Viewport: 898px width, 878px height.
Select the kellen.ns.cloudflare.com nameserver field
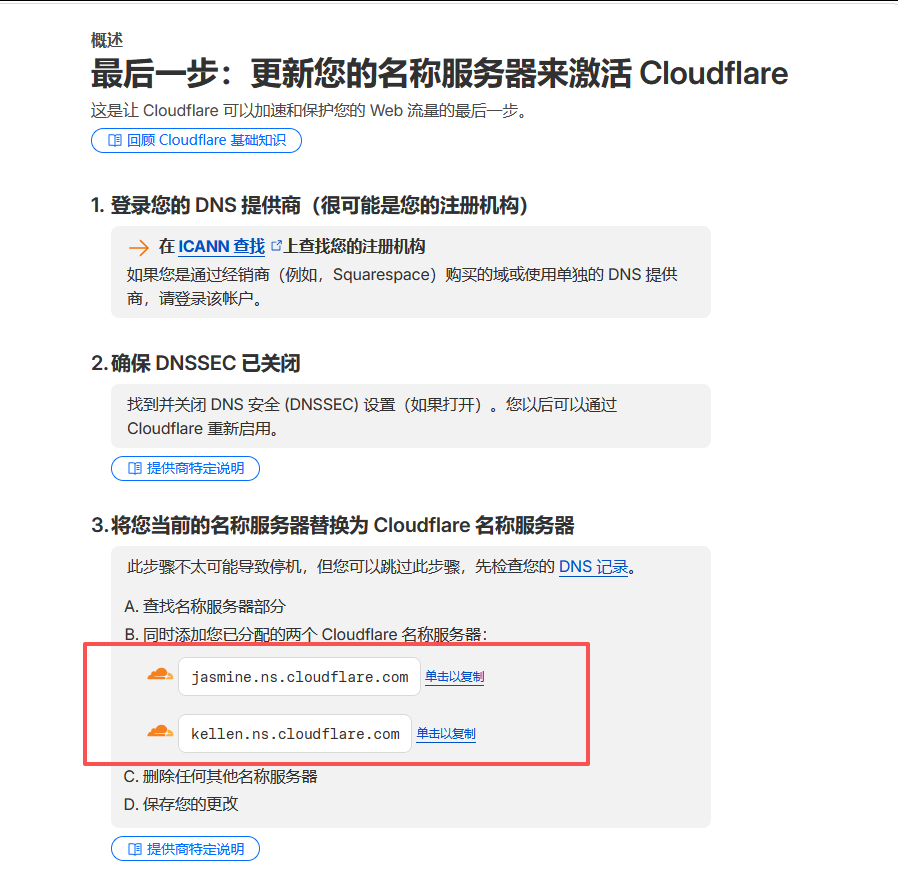click(295, 734)
